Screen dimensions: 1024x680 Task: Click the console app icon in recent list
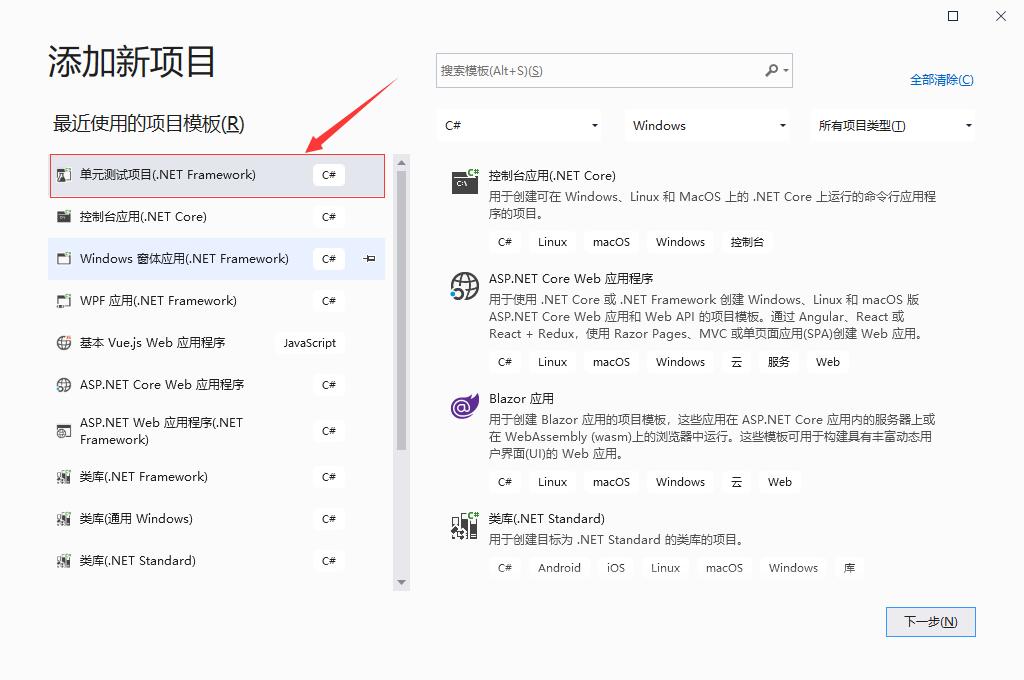tap(63, 217)
